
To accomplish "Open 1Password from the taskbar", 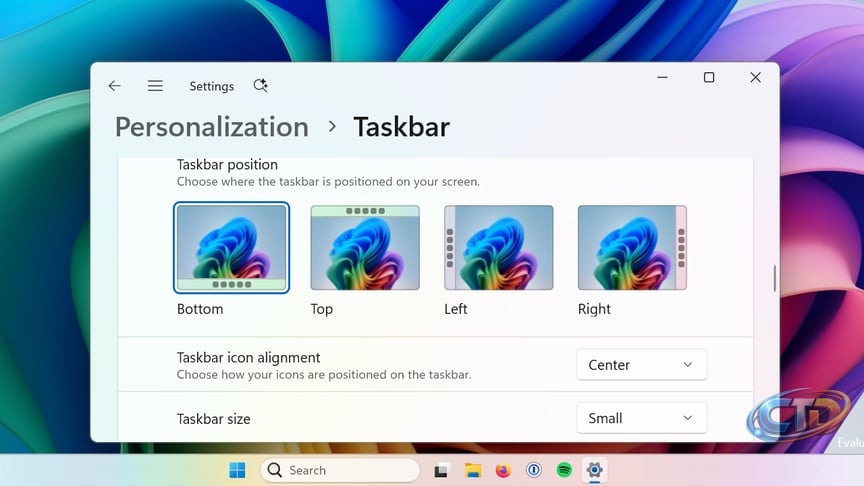I will click(533, 470).
